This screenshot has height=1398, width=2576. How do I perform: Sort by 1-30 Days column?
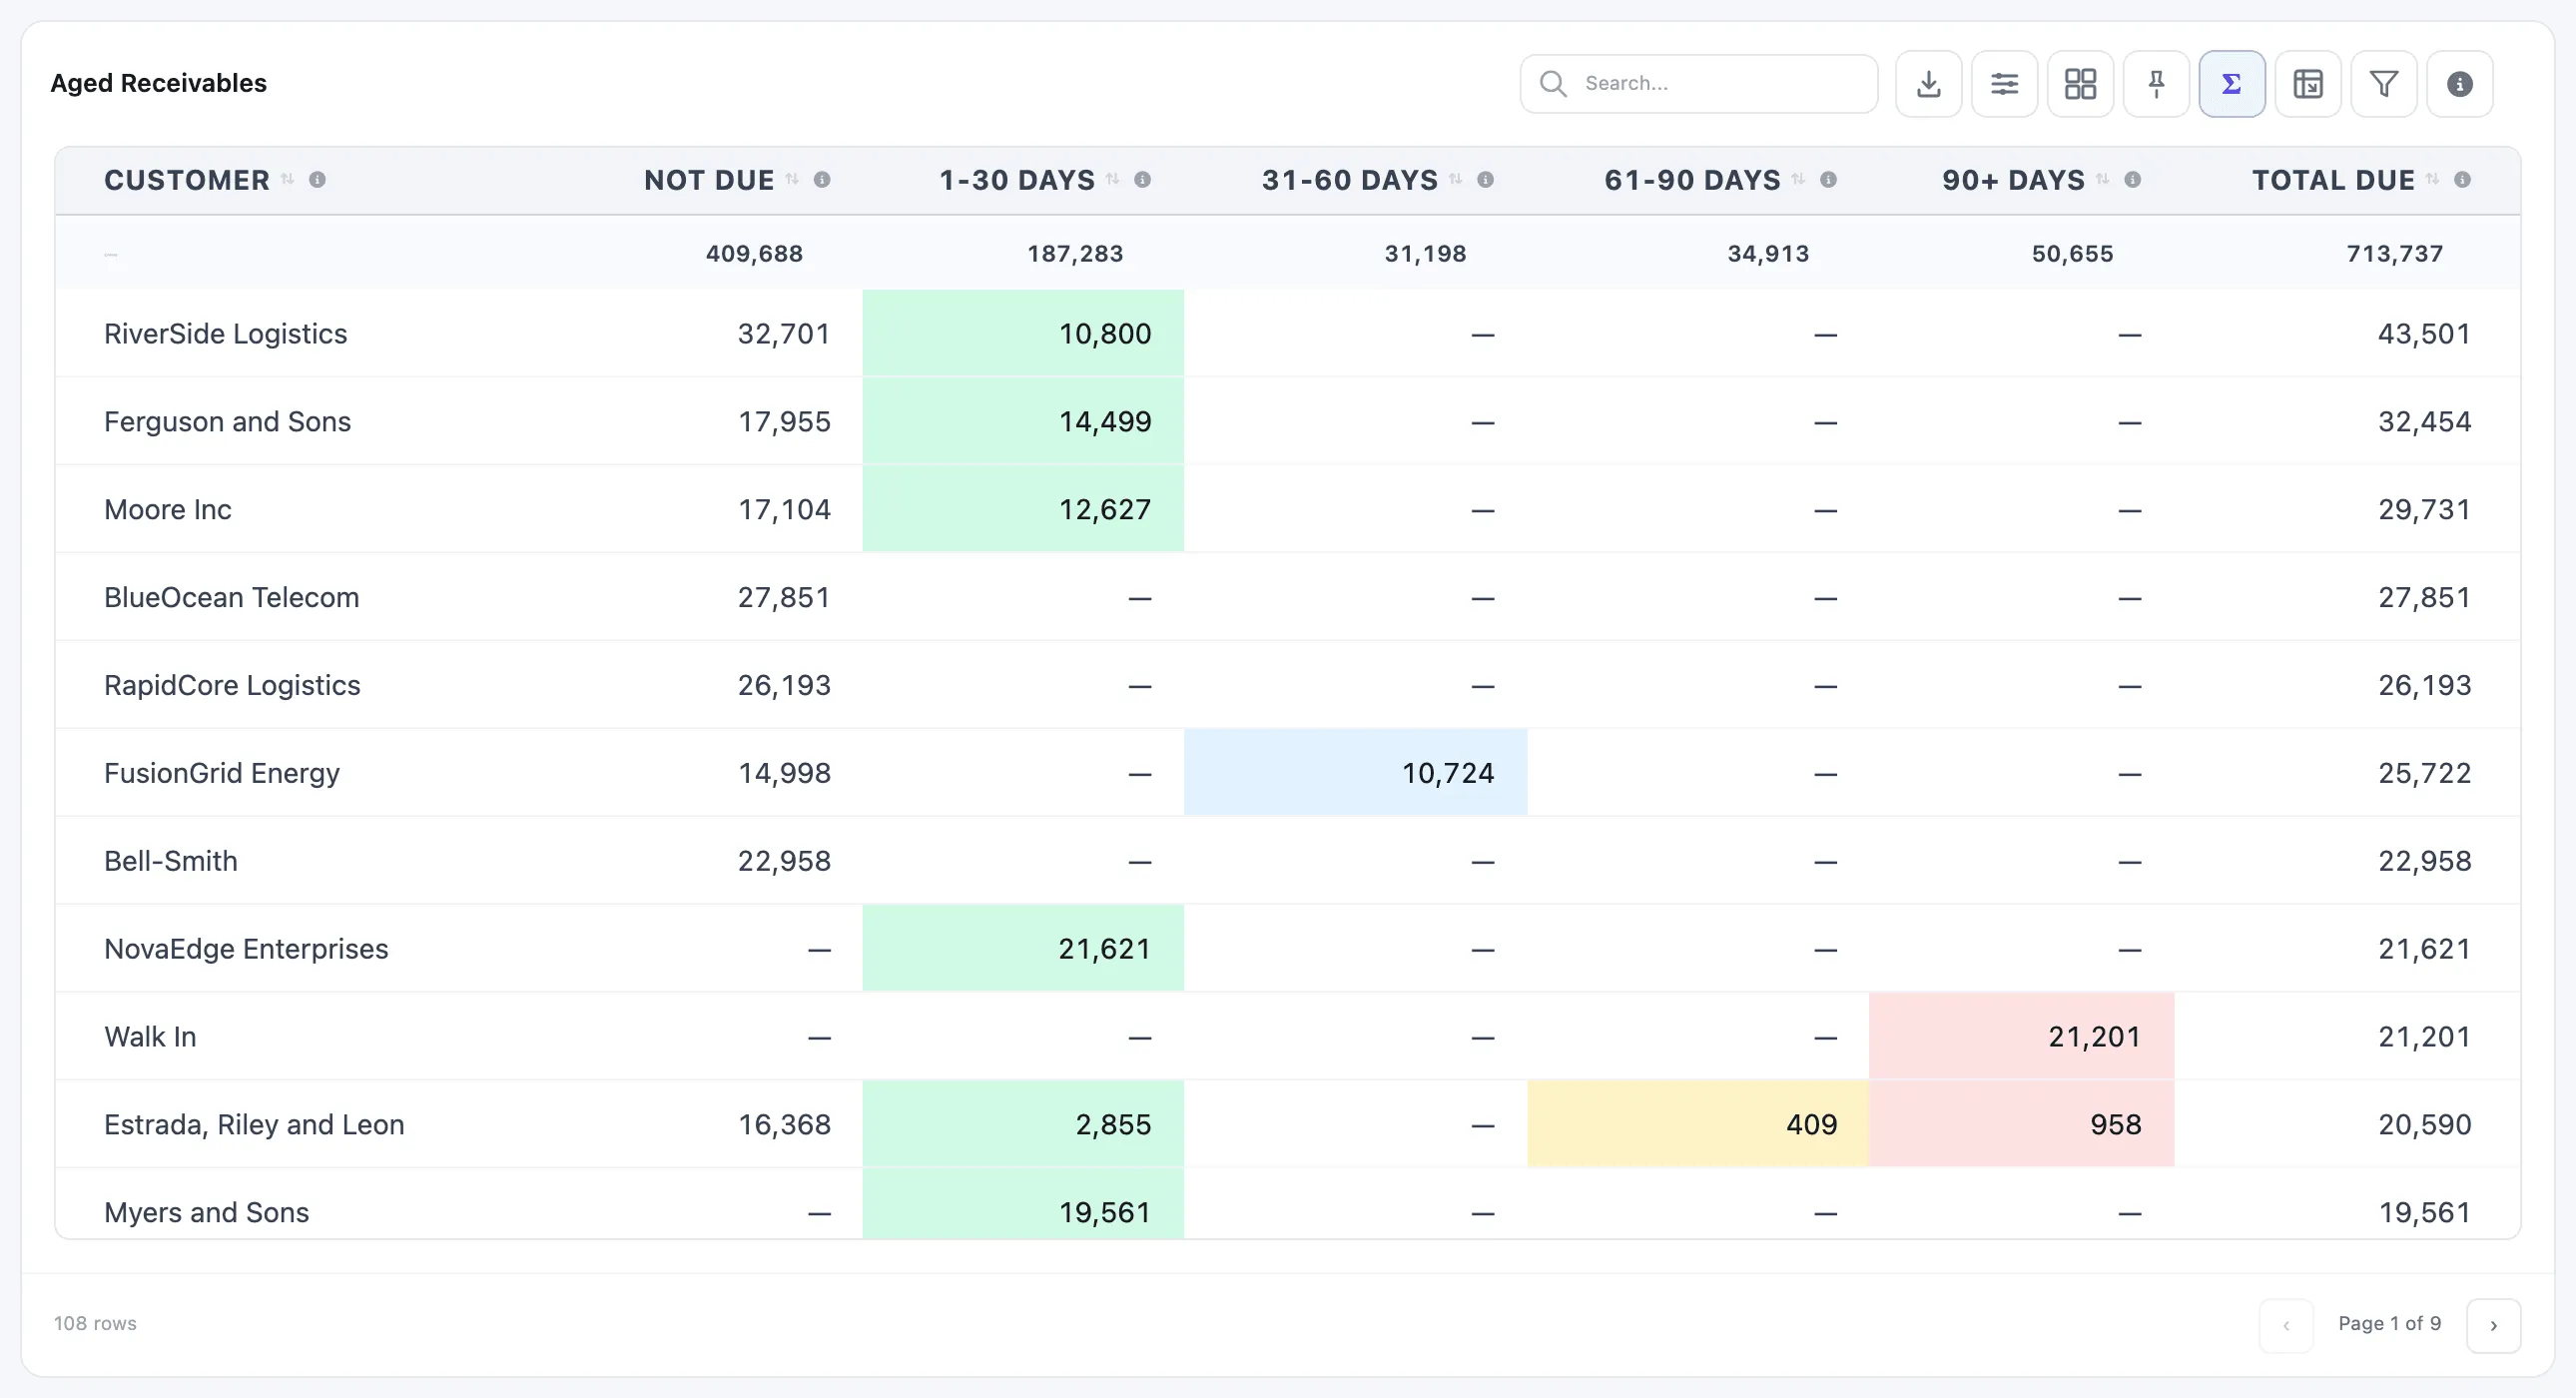(x=1112, y=179)
